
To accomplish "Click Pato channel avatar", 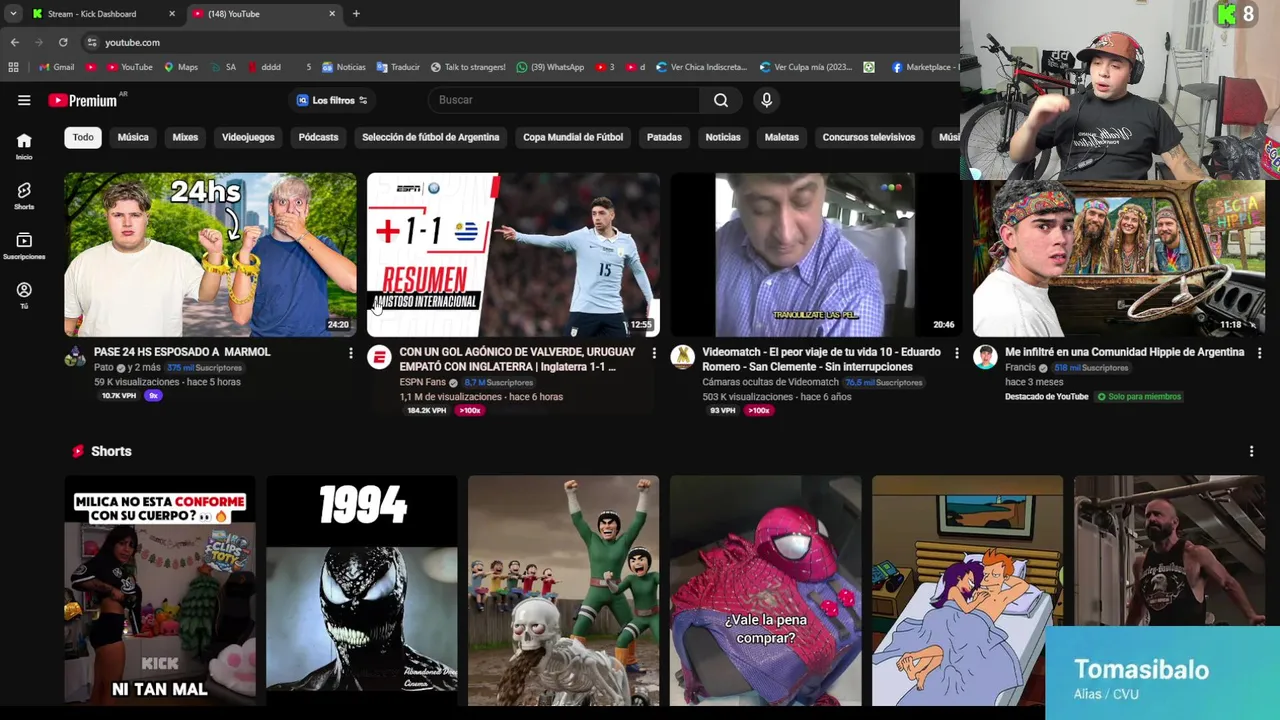I will tap(76, 357).
